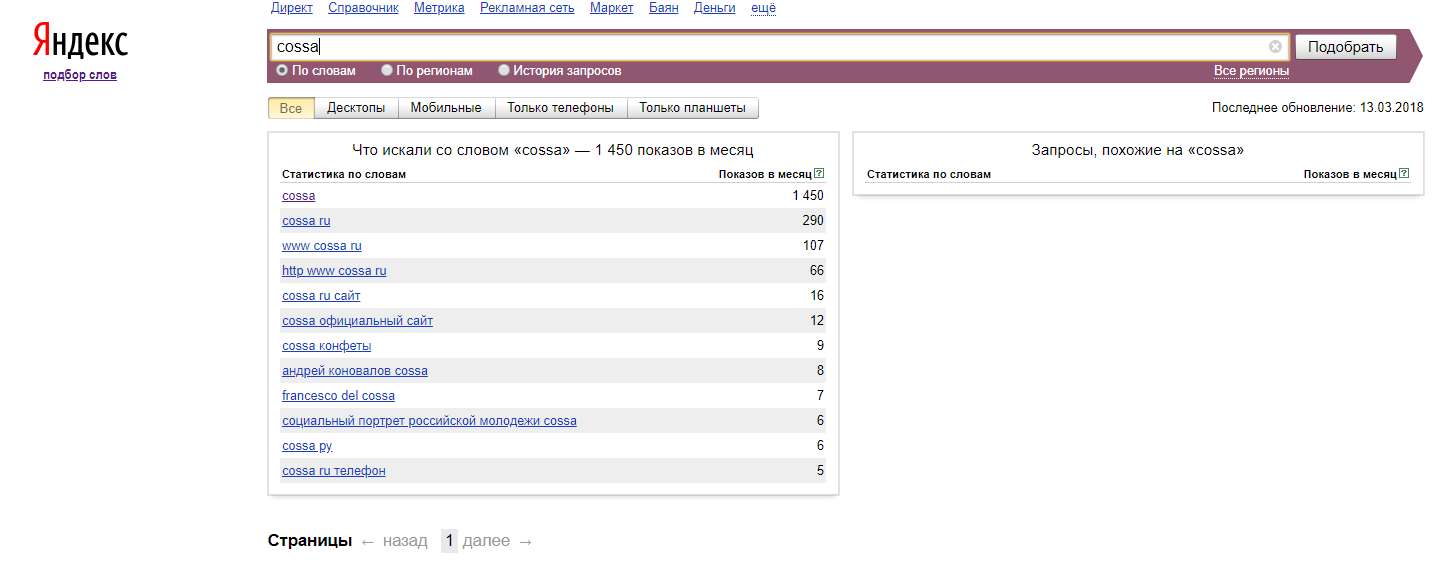The image size is (1433, 563).
Task: Open help icon in similar queries panel
Action: click(x=1404, y=174)
